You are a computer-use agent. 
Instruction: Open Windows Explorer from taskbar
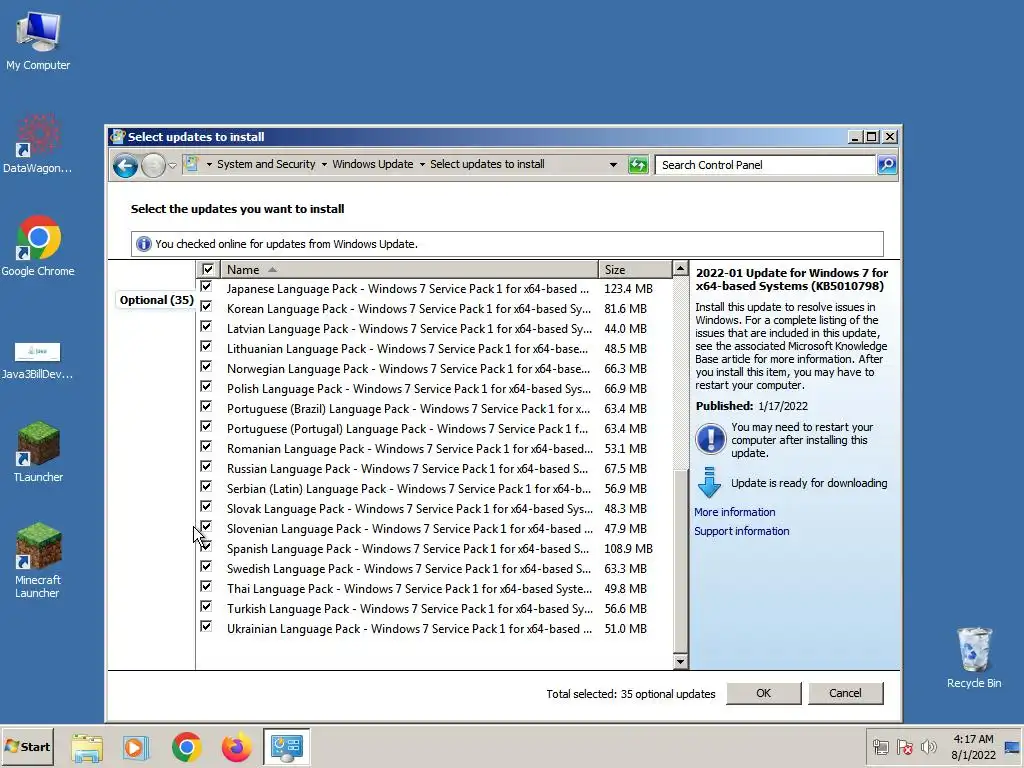tap(87, 747)
